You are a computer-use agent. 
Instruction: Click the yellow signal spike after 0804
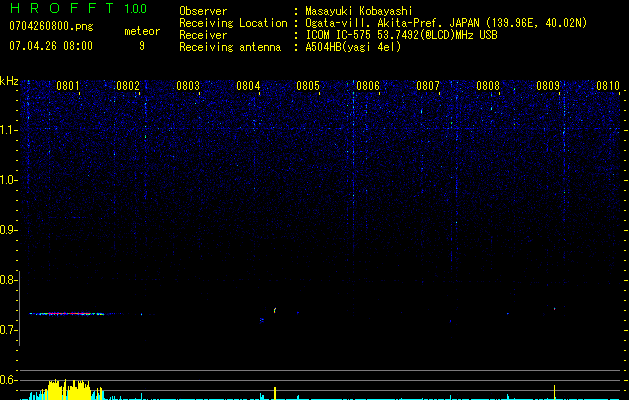tap(275, 393)
